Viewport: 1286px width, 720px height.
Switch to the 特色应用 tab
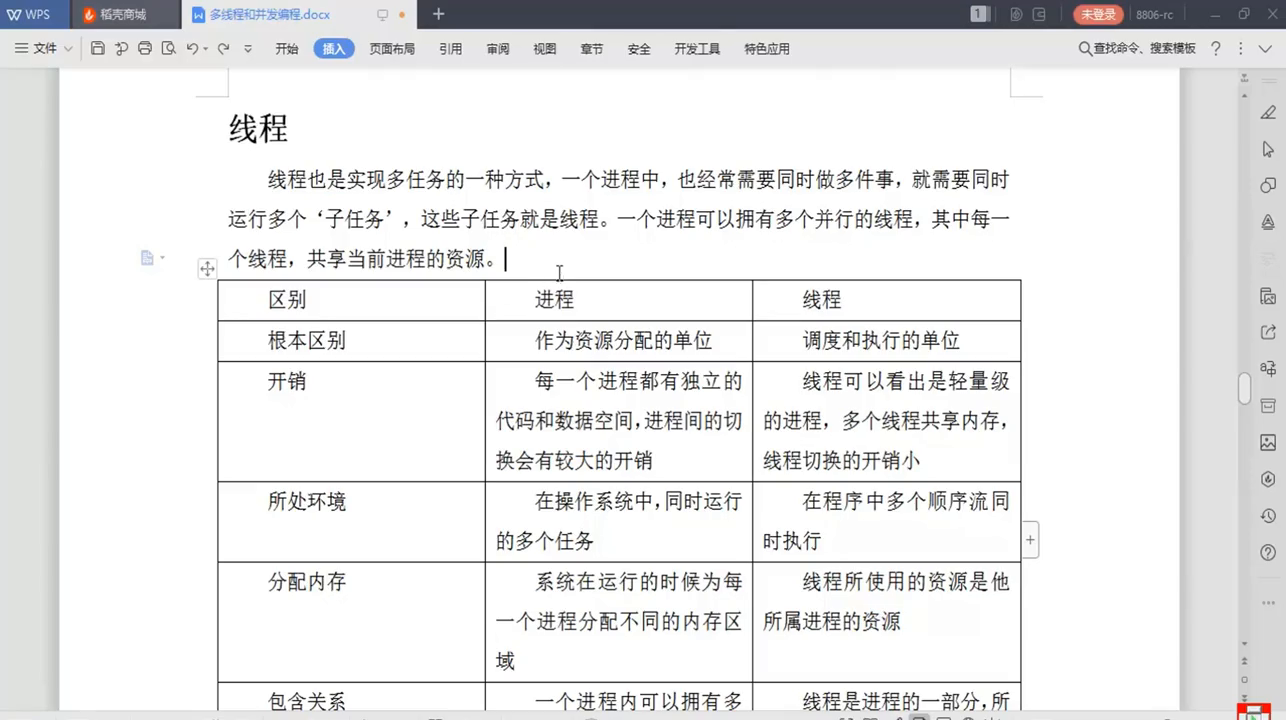coord(767,49)
